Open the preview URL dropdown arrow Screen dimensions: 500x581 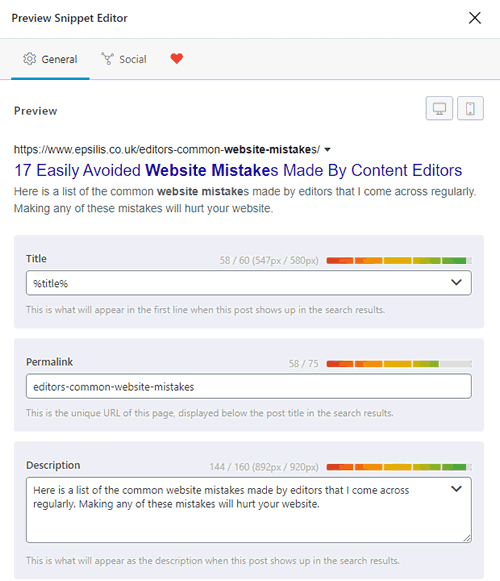pos(327,150)
